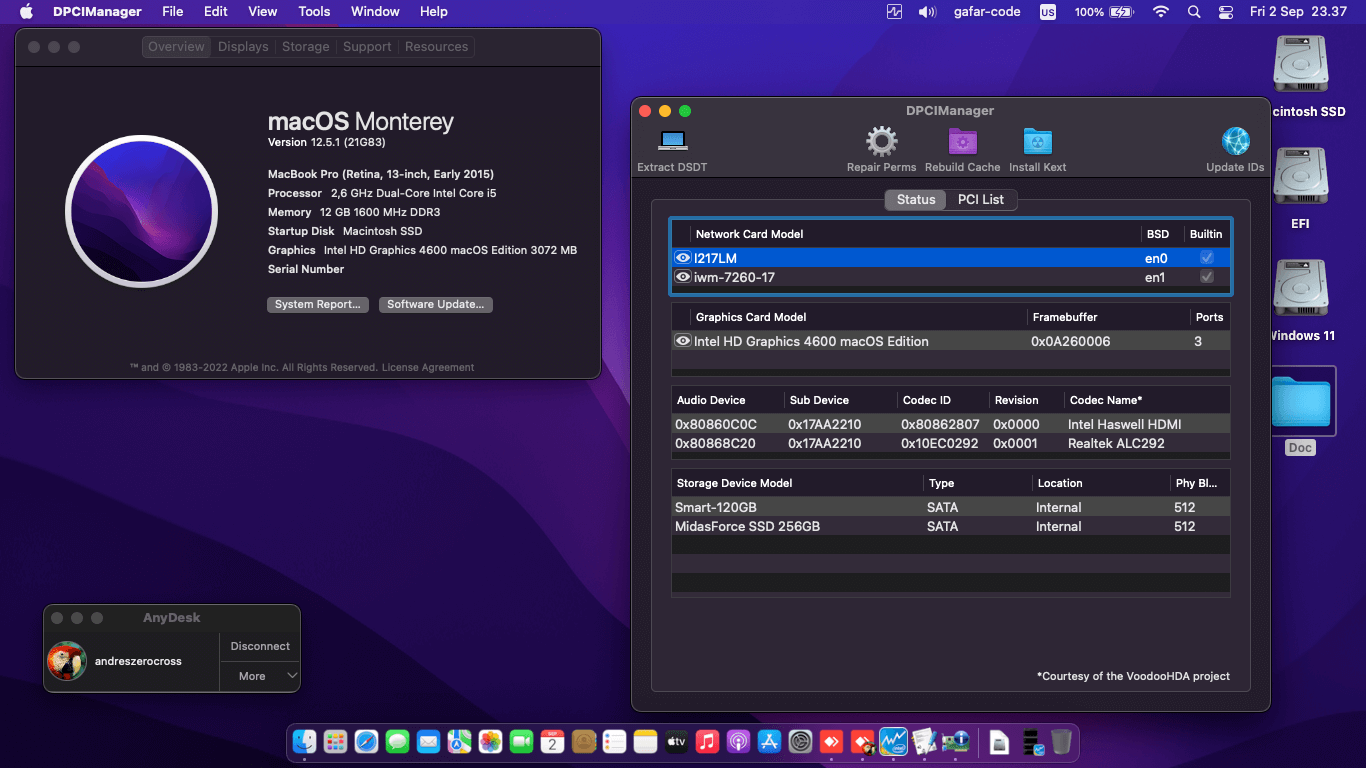Run Repair Perms from DPCIManager toolbar
This screenshot has width=1366, height=768.
(x=881, y=141)
